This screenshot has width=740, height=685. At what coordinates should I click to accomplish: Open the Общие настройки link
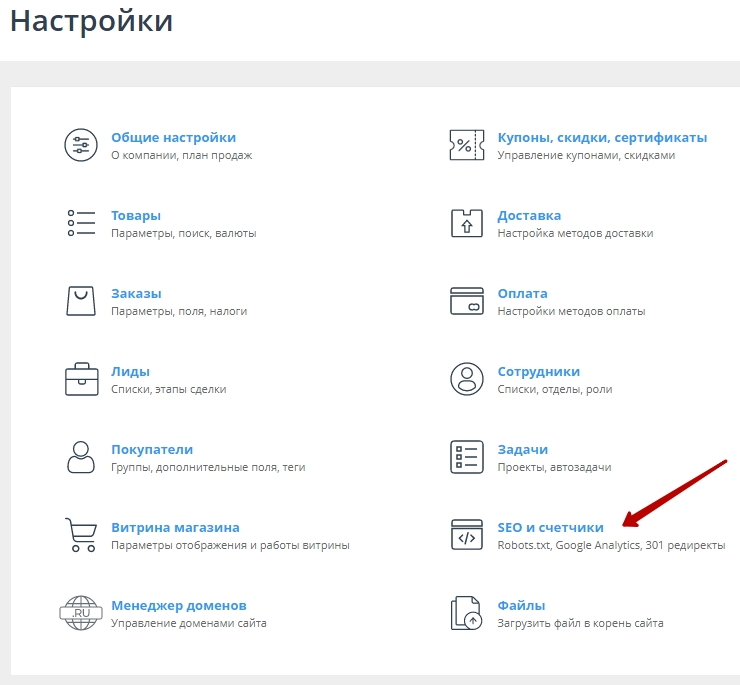point(173,137)
